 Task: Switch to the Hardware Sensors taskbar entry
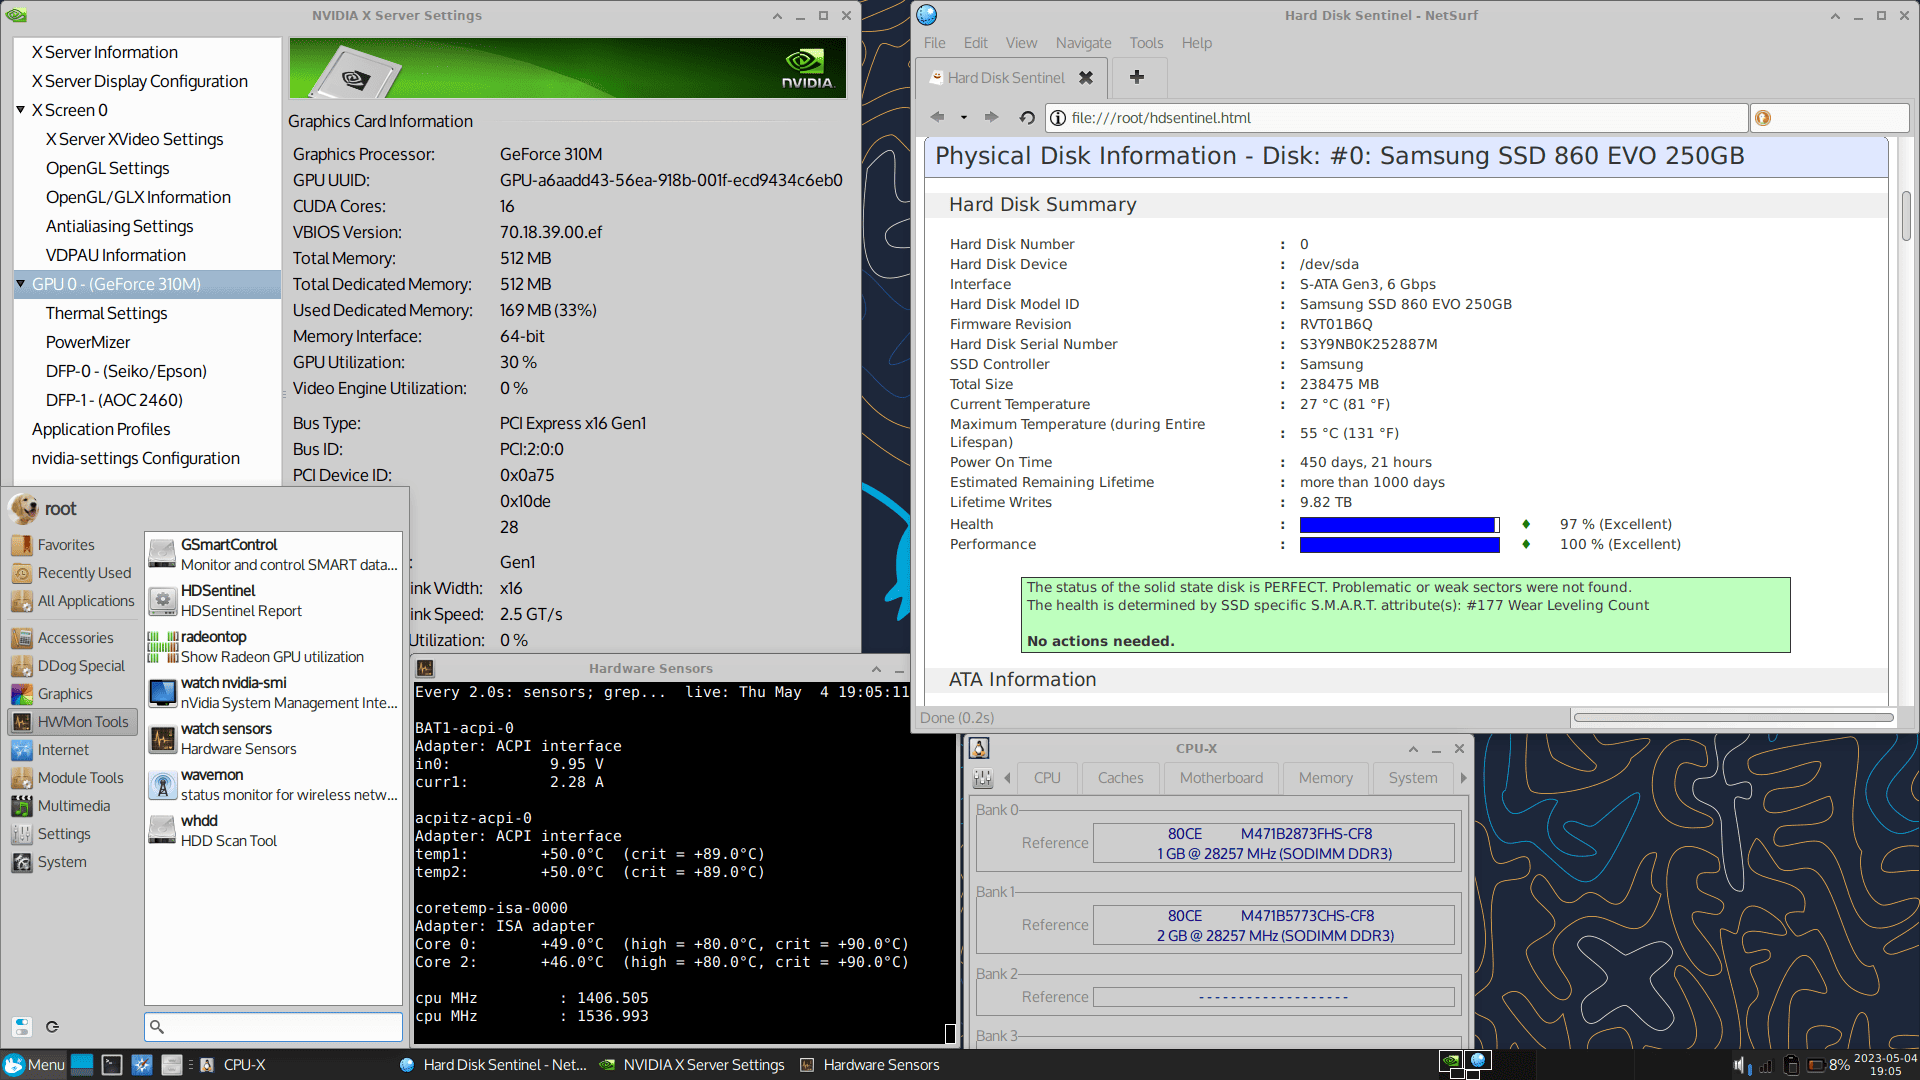tap(870, 1065)
